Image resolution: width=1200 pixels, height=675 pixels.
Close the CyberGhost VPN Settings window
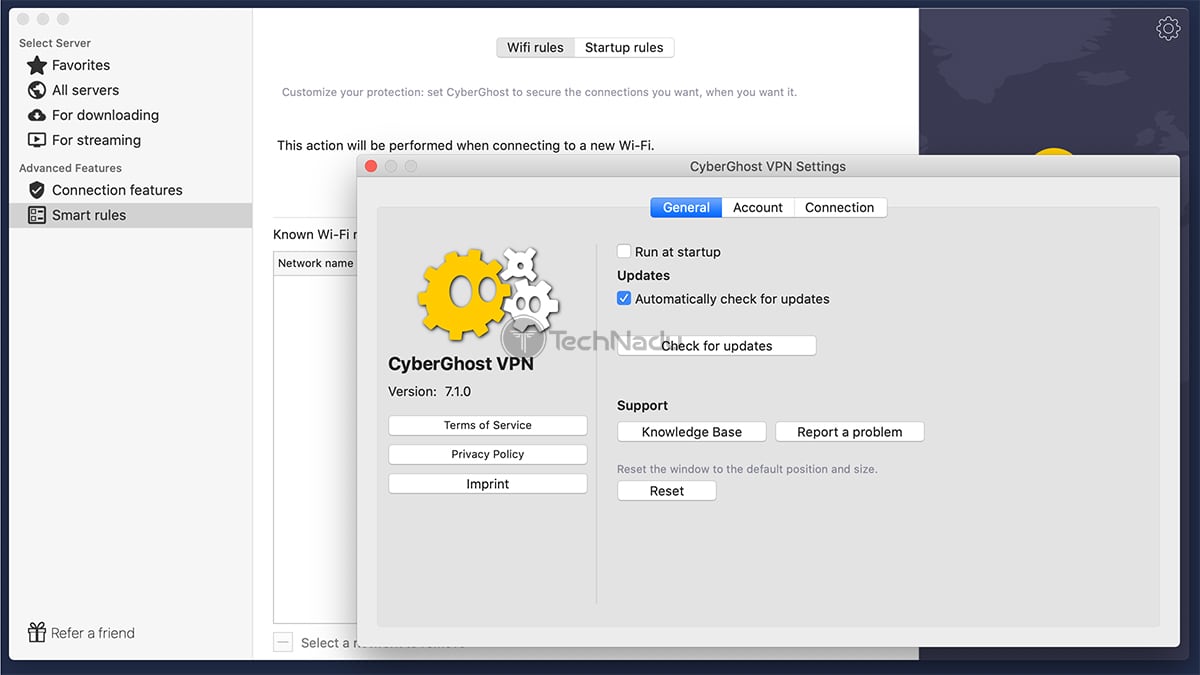pos(371,166)
